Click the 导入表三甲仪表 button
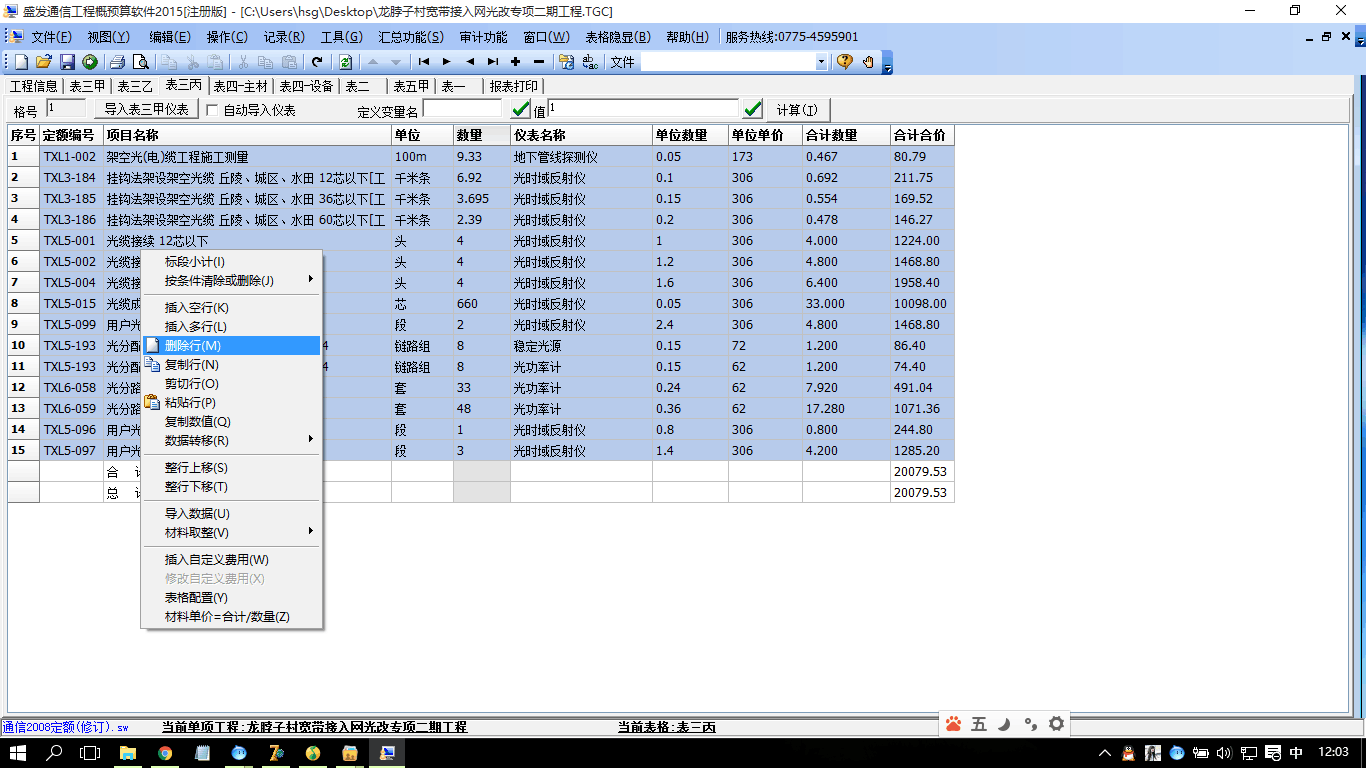This screenshot has height=768, width=1366. (x=146, y=109)
